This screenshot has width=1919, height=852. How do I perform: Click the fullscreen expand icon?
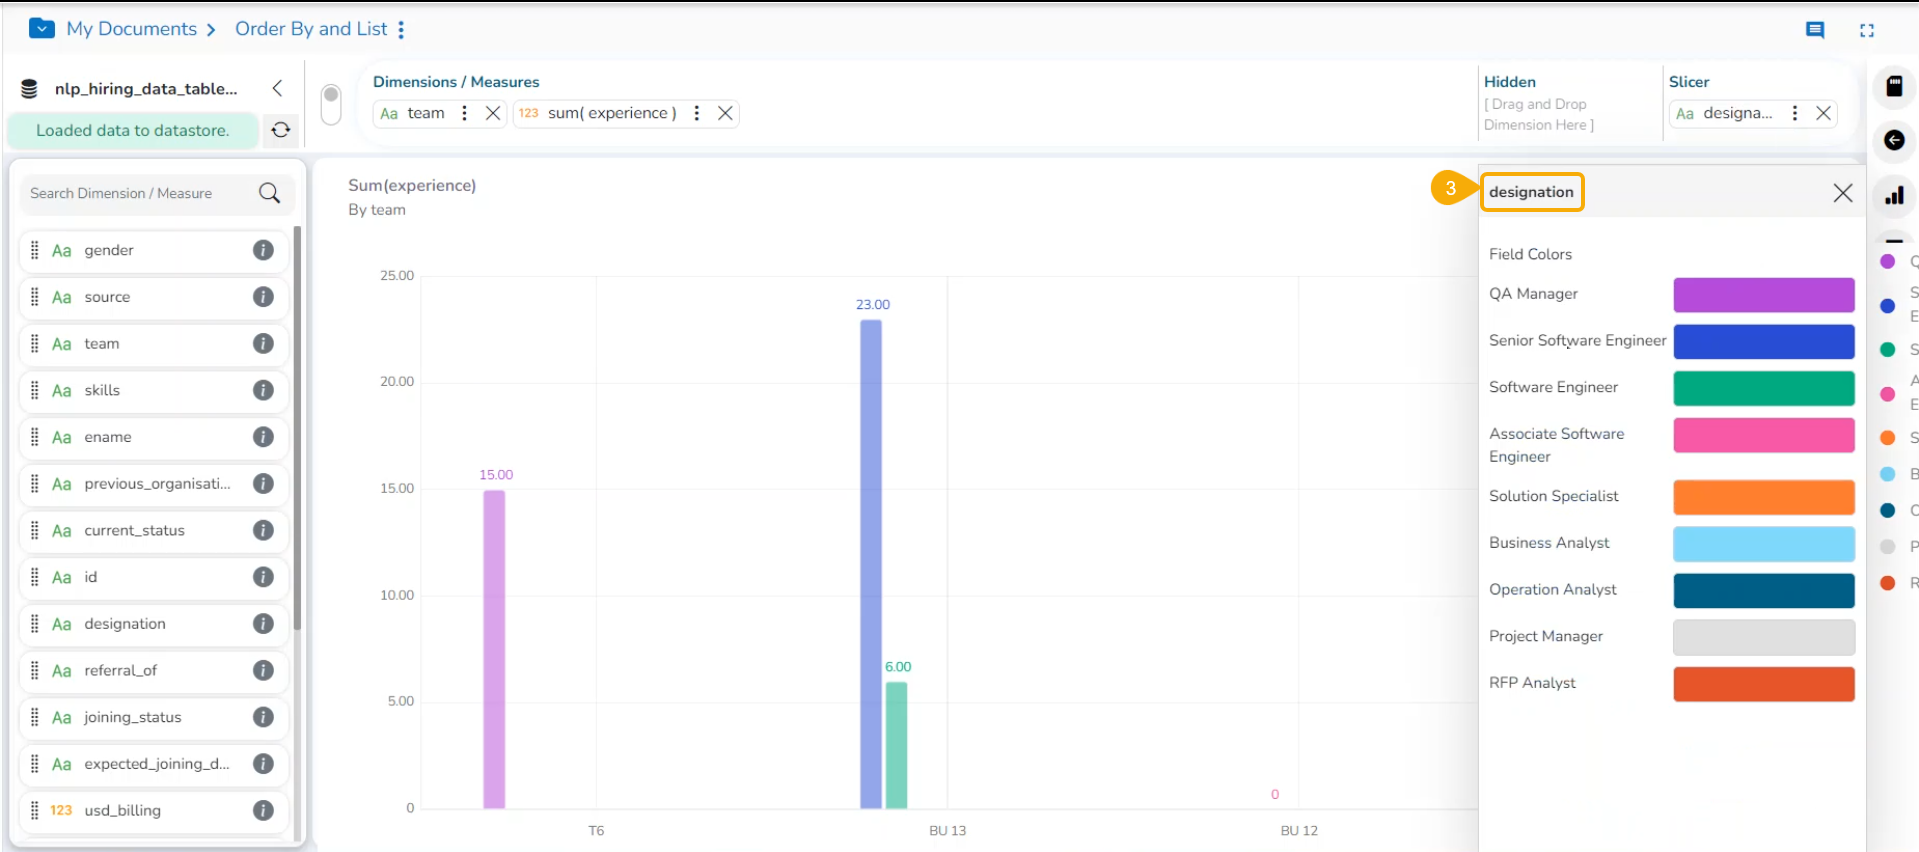click(x=1867, y=30)
